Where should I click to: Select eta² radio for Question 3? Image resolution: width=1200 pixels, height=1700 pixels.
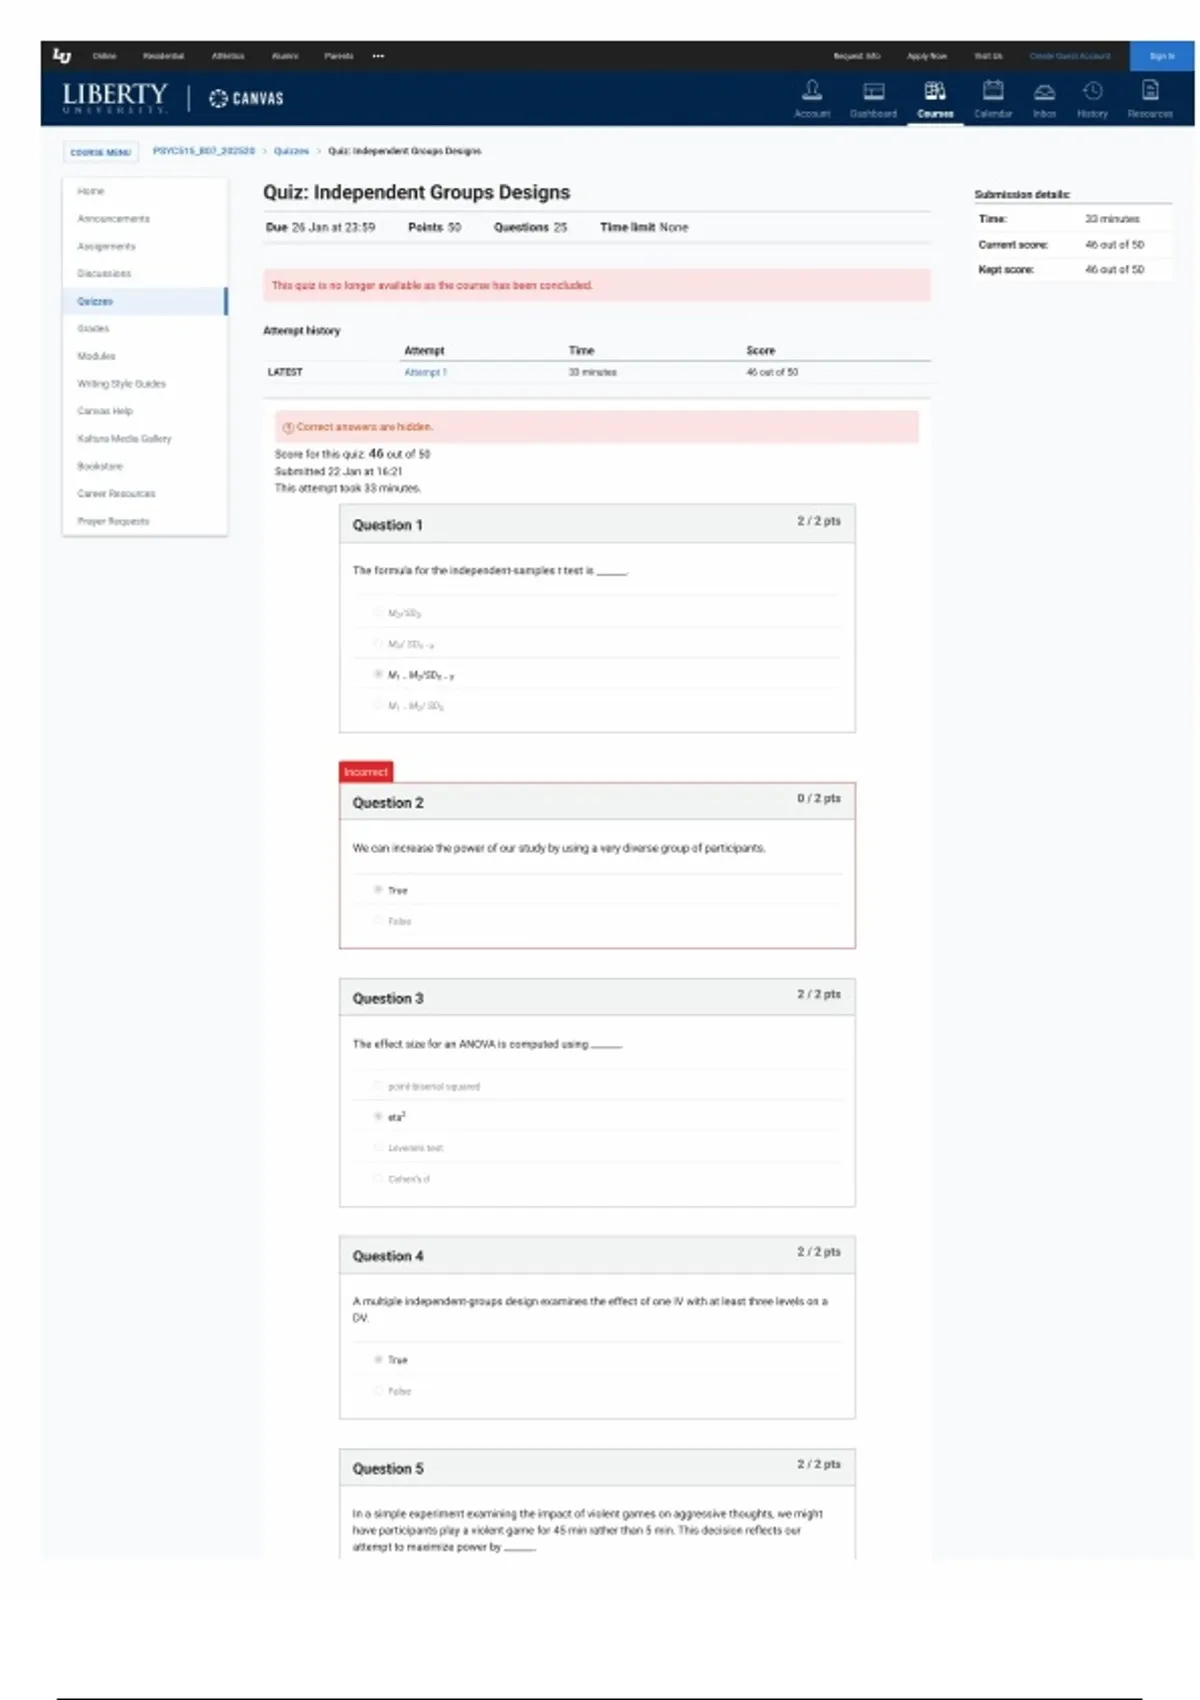tap(378, 1116)
